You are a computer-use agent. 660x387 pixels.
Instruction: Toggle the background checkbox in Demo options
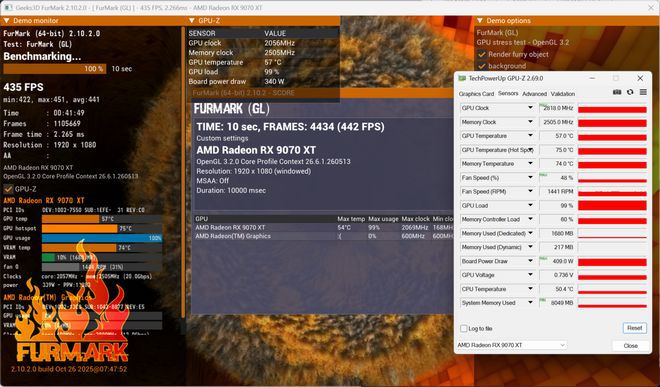(482, 66)
